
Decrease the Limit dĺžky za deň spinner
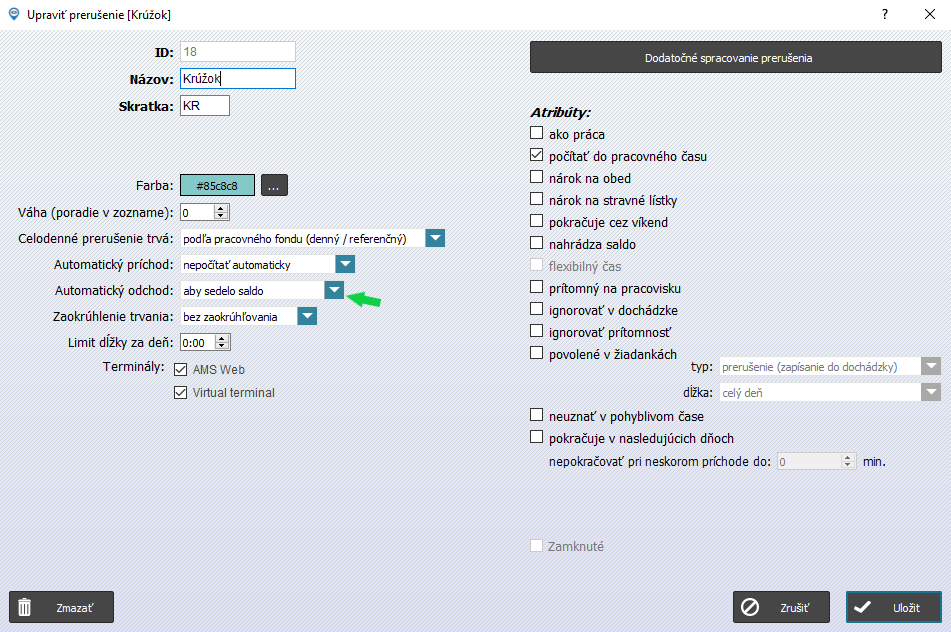[x=222, y=346]
